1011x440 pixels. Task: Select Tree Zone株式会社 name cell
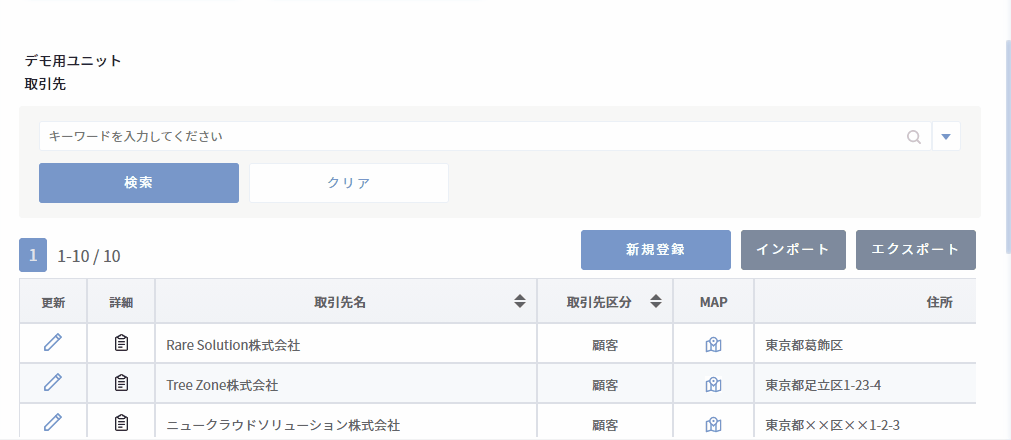(x=346, y=384)
